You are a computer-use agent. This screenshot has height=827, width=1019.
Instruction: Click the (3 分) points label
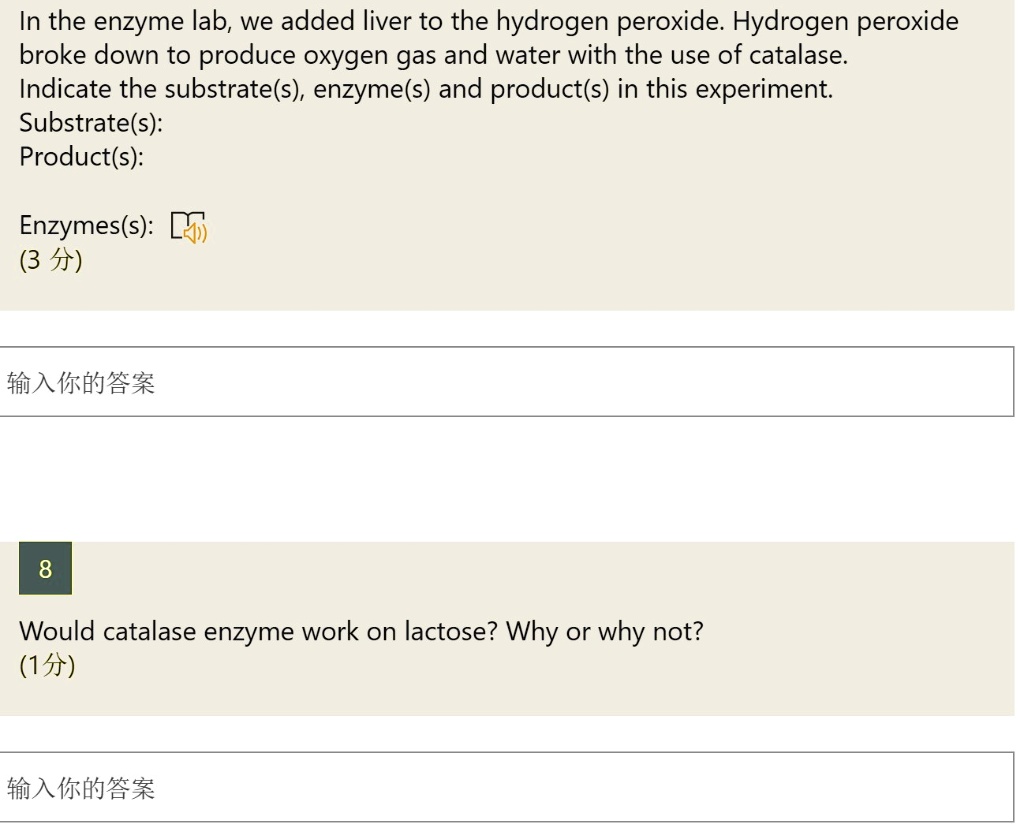coord(51,260)
